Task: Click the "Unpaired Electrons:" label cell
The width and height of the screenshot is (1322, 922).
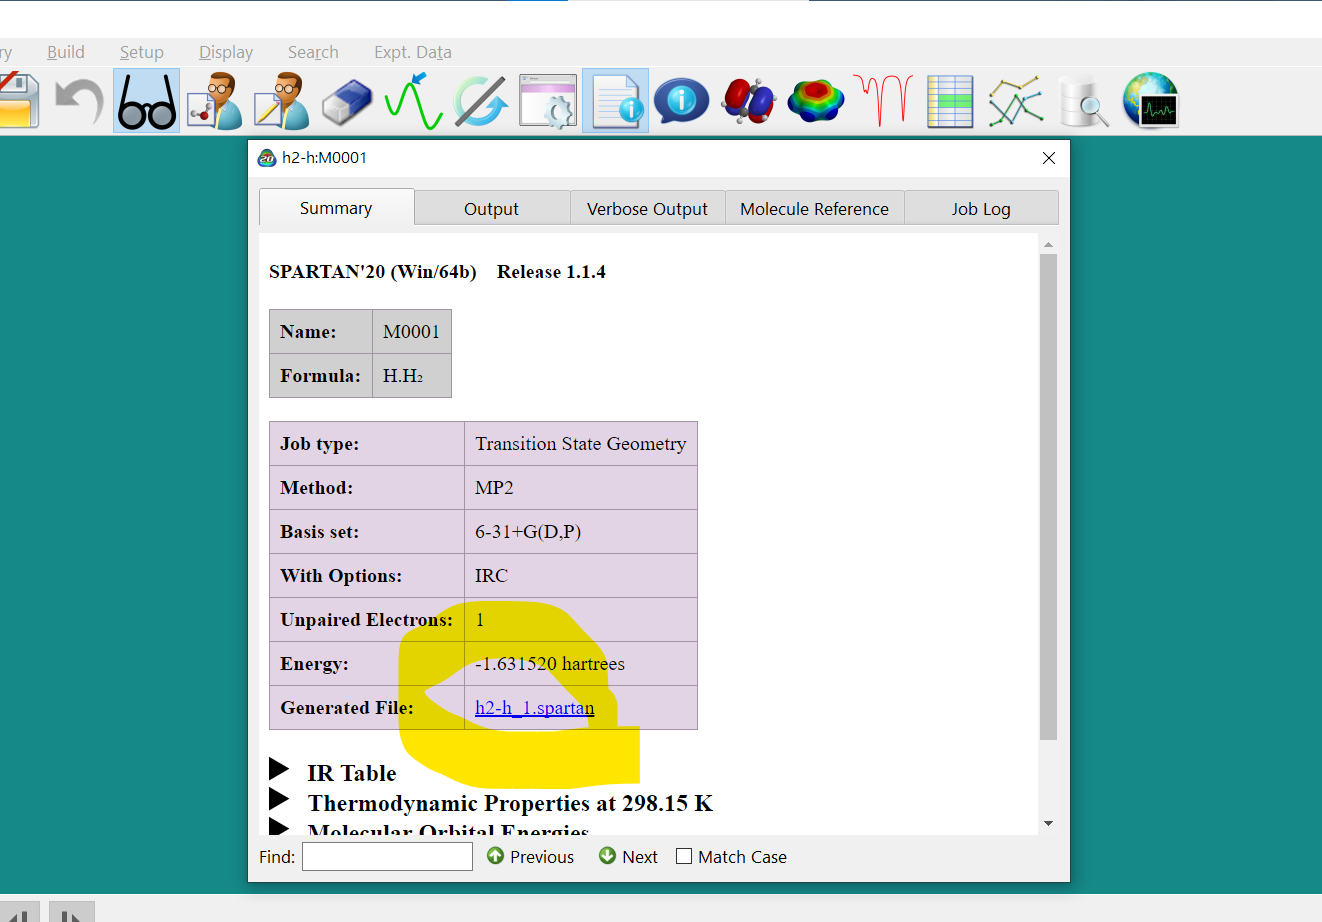Action: (x=367, y=620)
